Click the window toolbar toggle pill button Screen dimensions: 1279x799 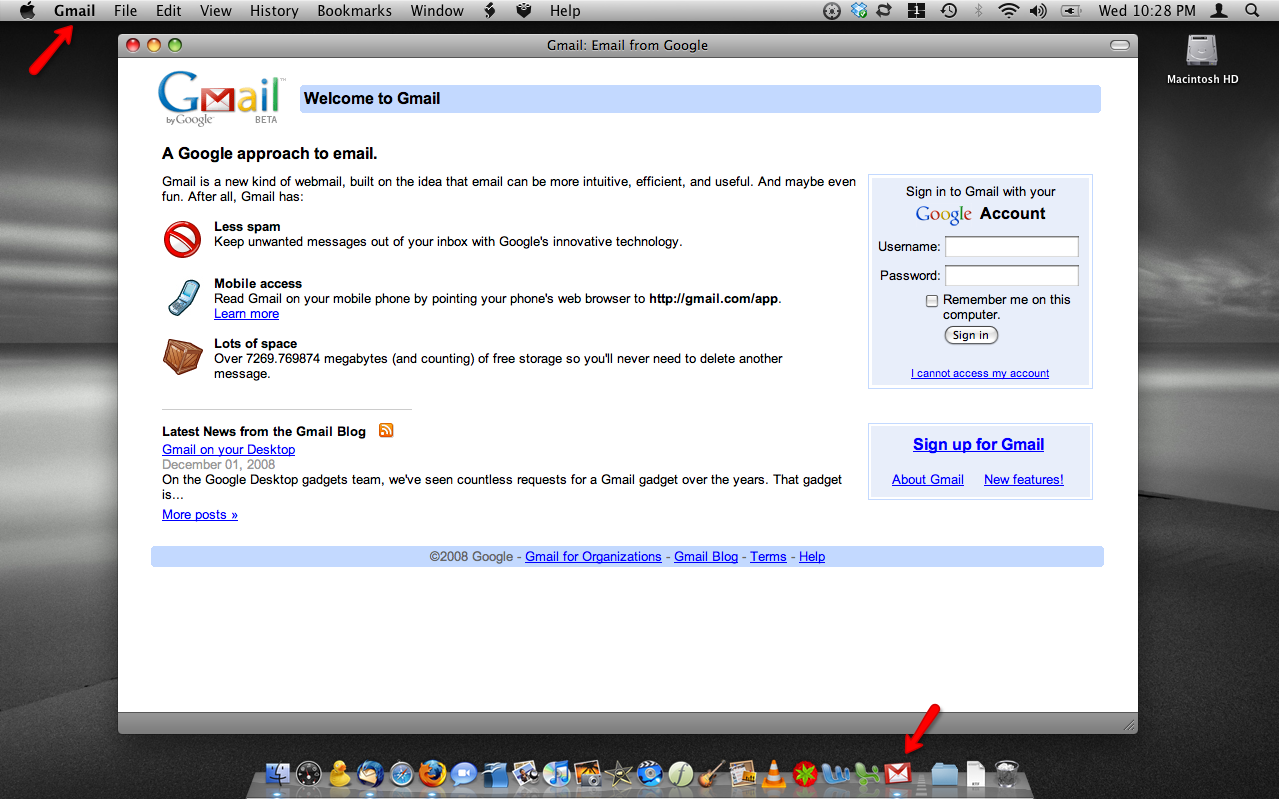click(x=1120, y=45)
